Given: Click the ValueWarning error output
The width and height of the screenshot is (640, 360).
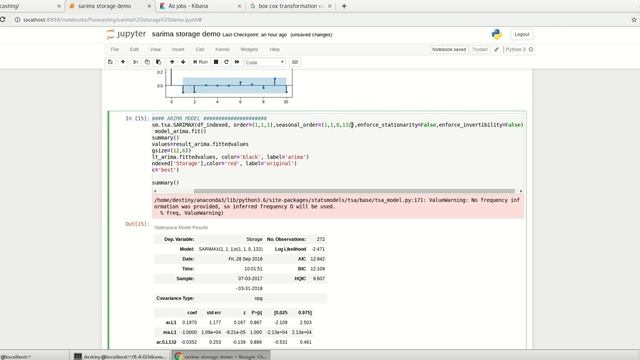Looking at the screenshot, I should (x=338, y=207).
